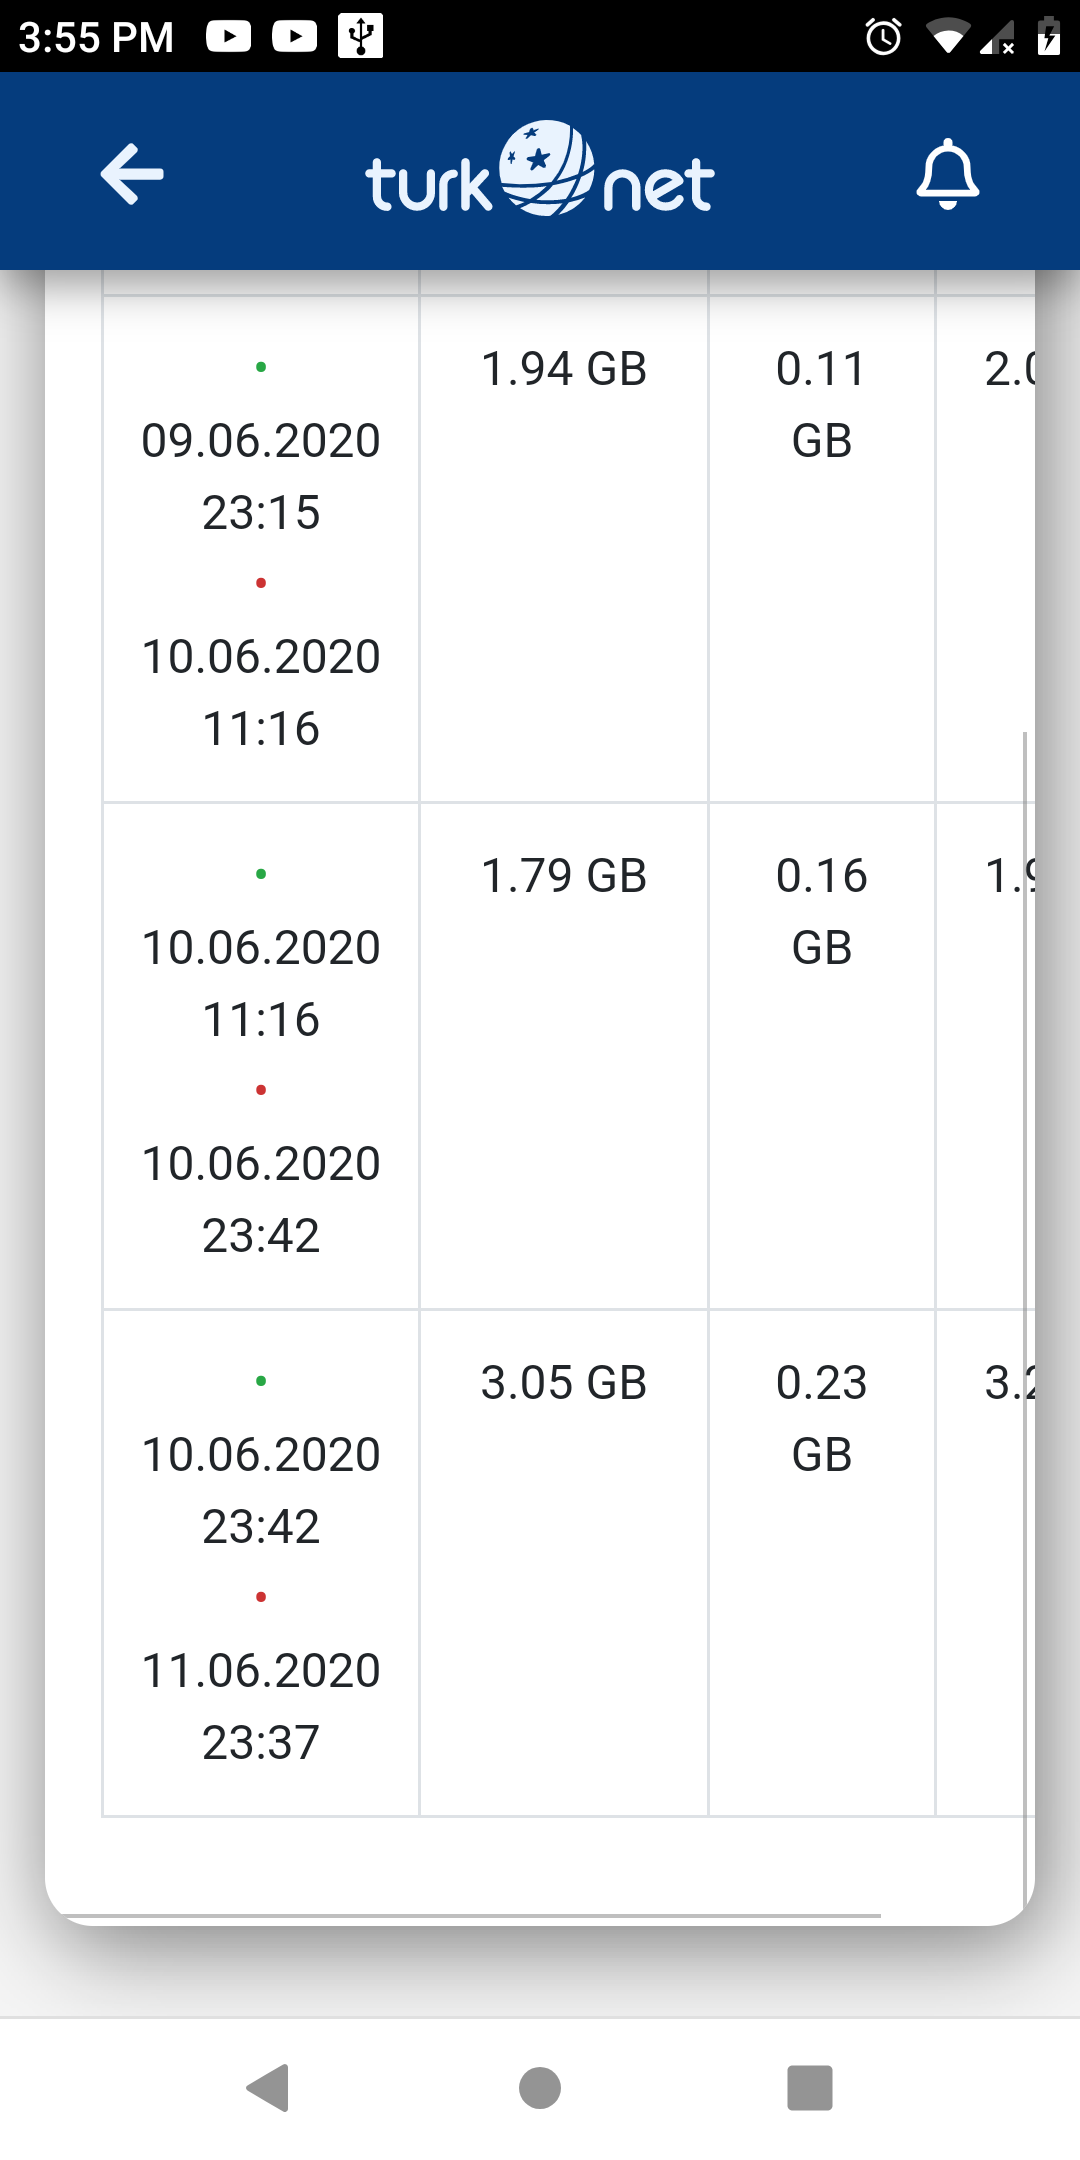
Task: Tap the alarm icon in status bar
Action: pyautogui.click(x=883, y=37)
